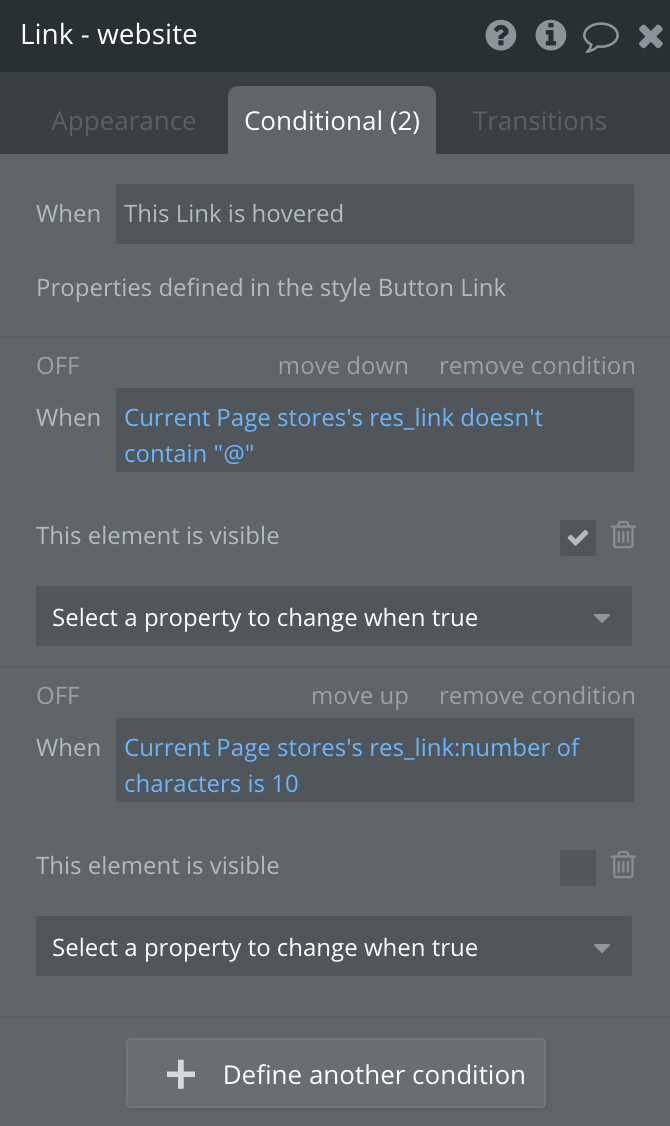Check second condition's element visible checkbox
670x1126 pixels.
(578, 867)
